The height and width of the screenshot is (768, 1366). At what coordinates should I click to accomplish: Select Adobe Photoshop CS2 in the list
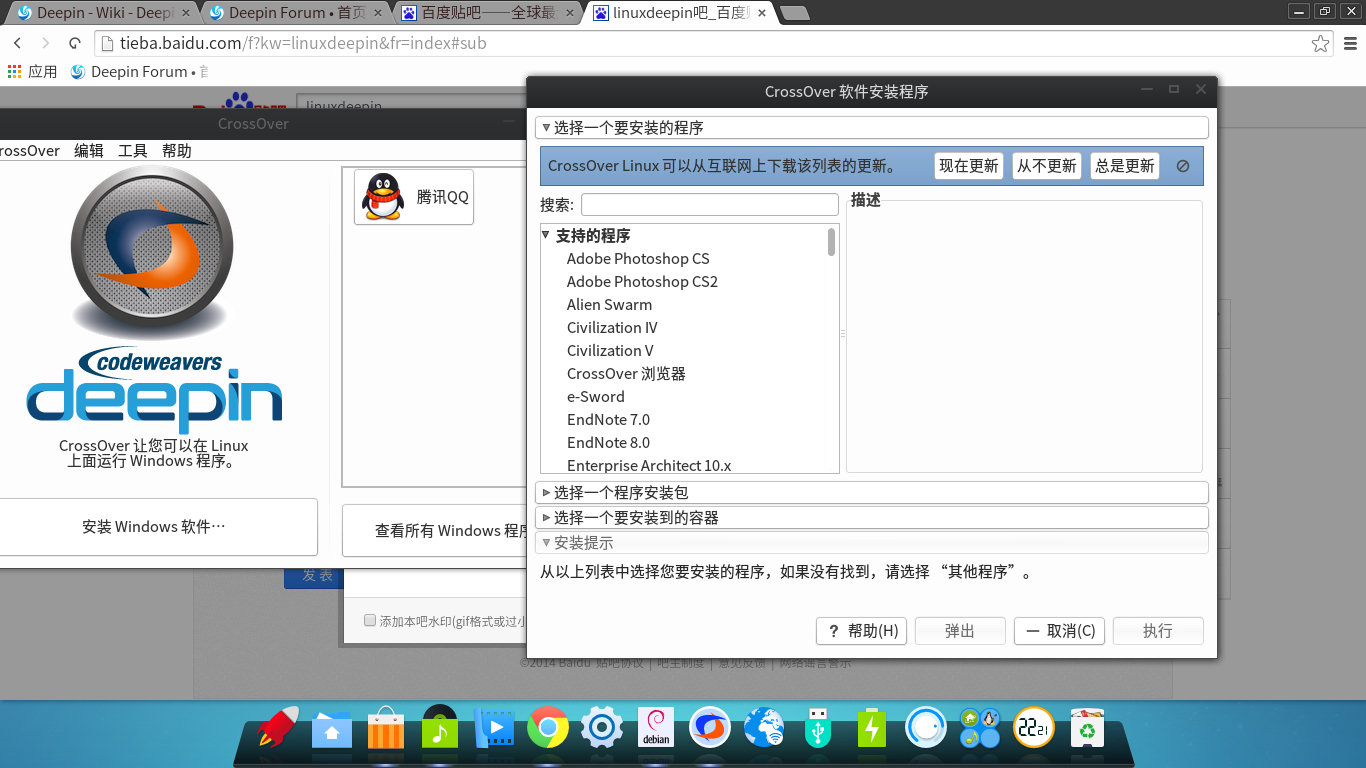pyautogui.click(x=642, y=282)
